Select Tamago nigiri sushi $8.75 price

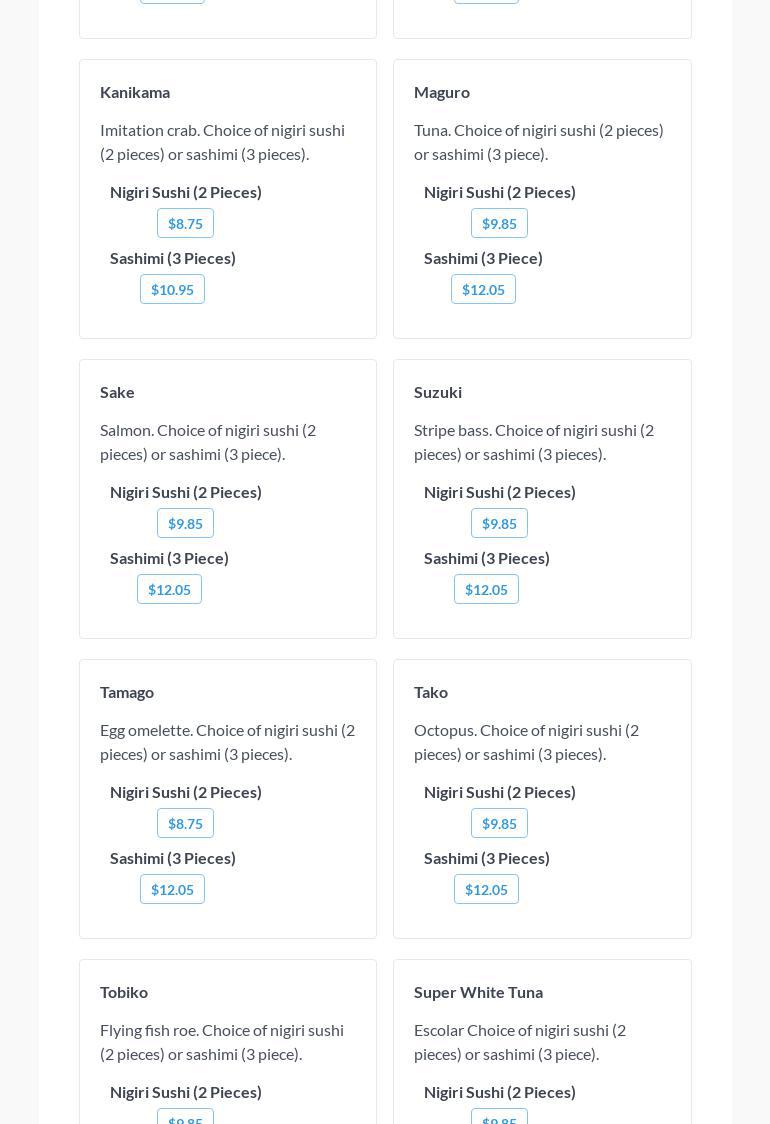(185, 823)
